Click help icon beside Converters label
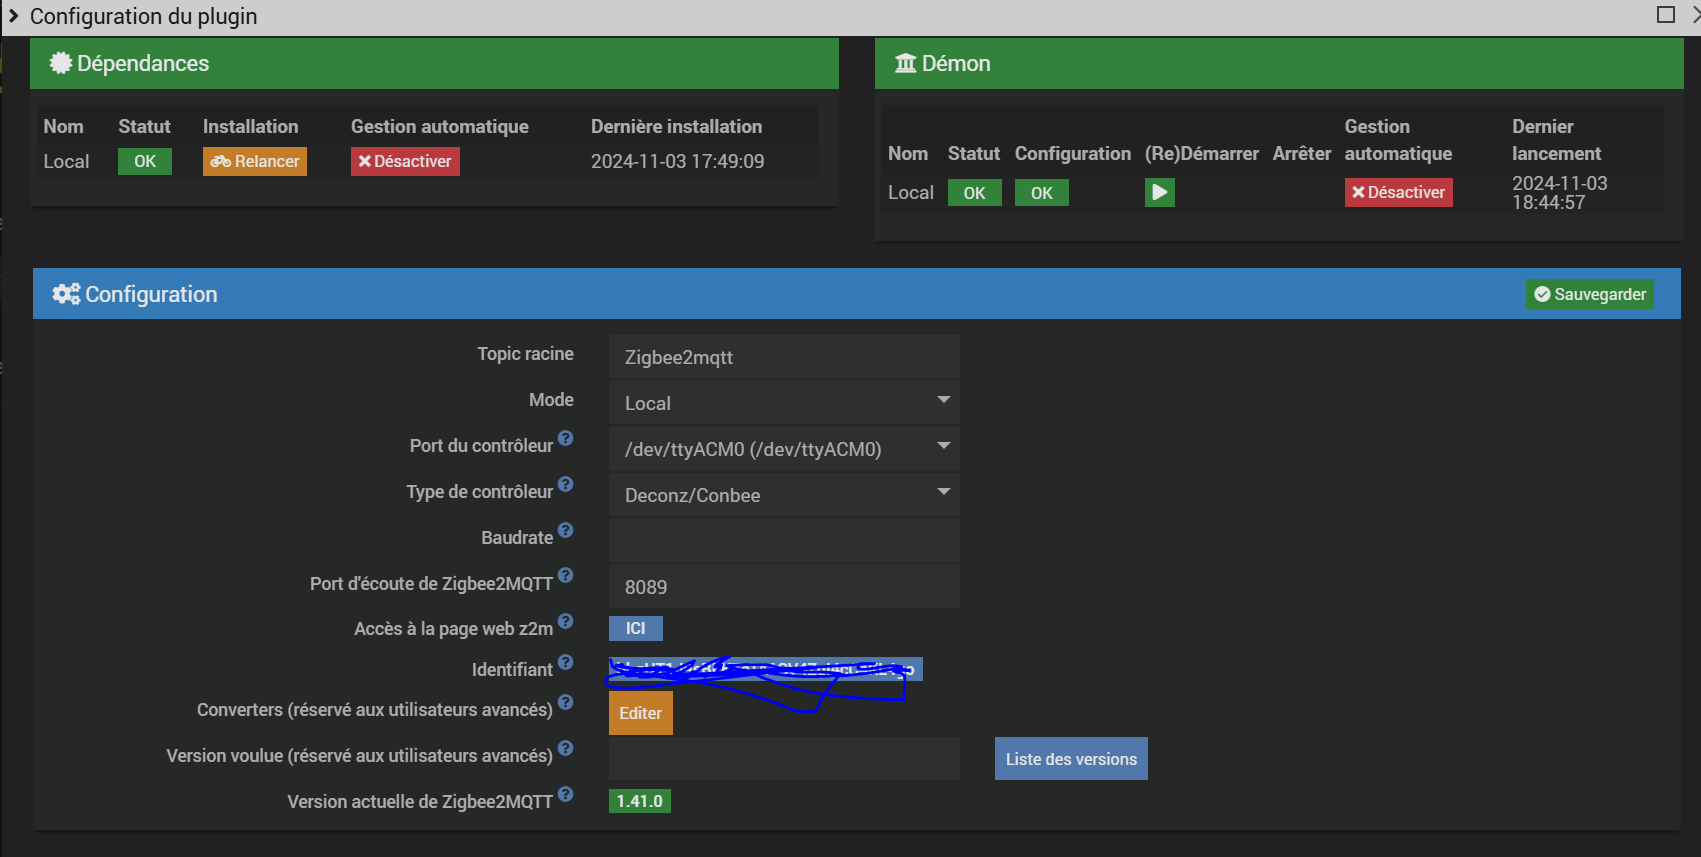The height and width of the screenshot is (857, 1701). click(565, 702)
